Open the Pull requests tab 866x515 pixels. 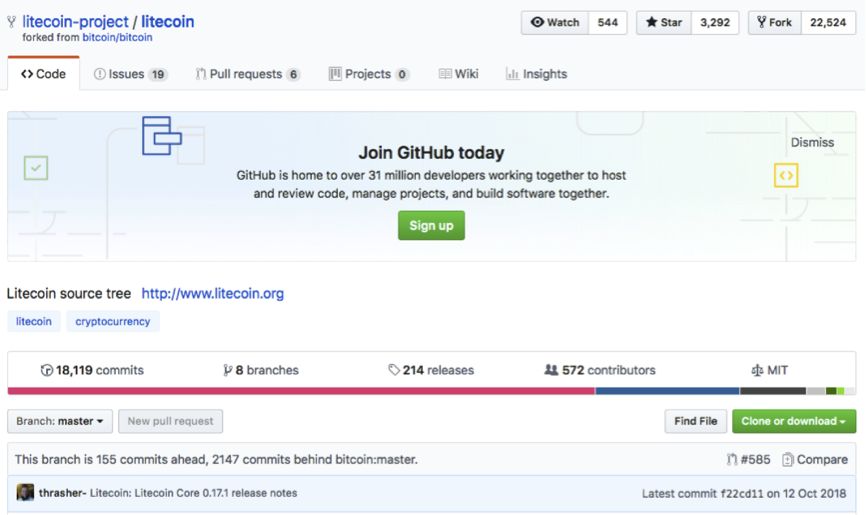(x=247, y=74)
